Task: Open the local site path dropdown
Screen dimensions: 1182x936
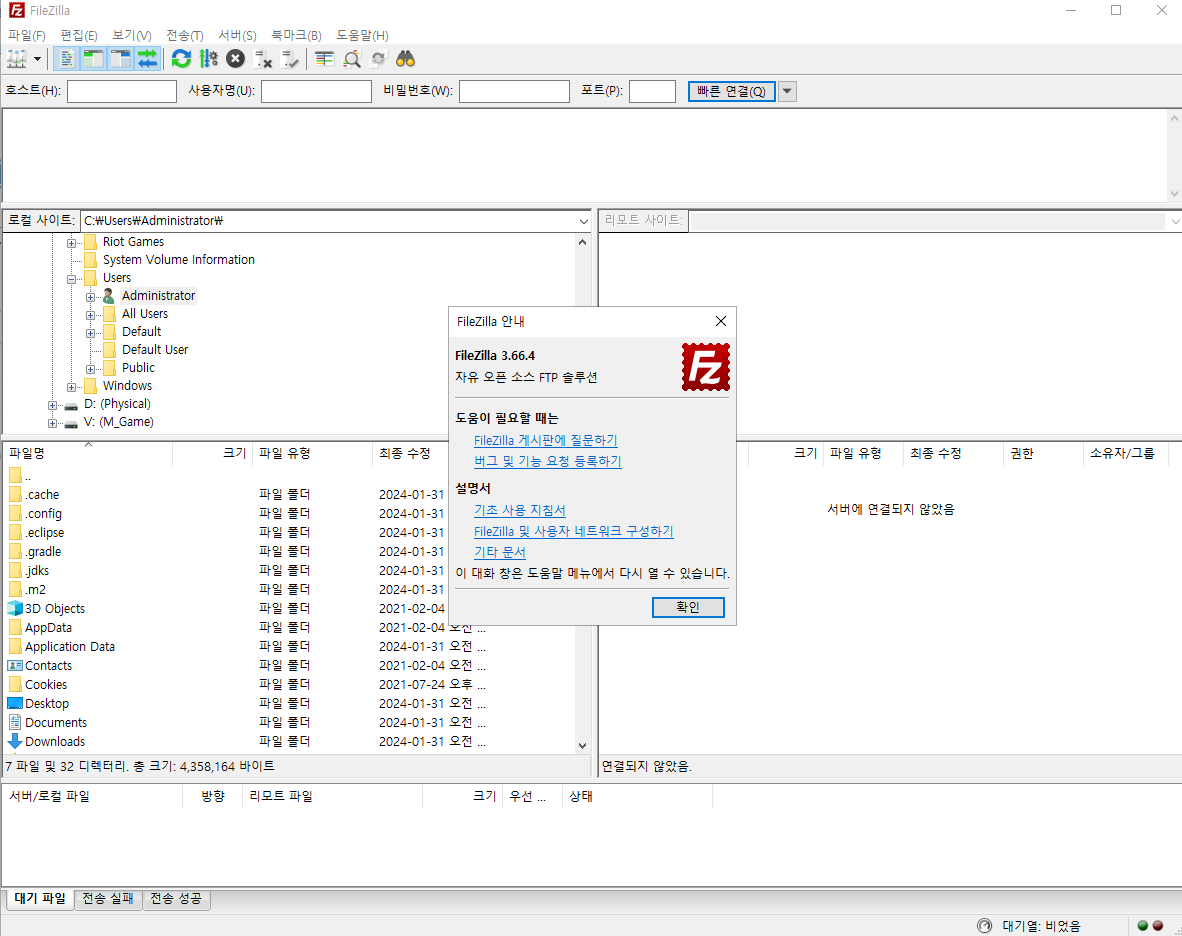Action: pyautogui.click(x=583, y=222)
